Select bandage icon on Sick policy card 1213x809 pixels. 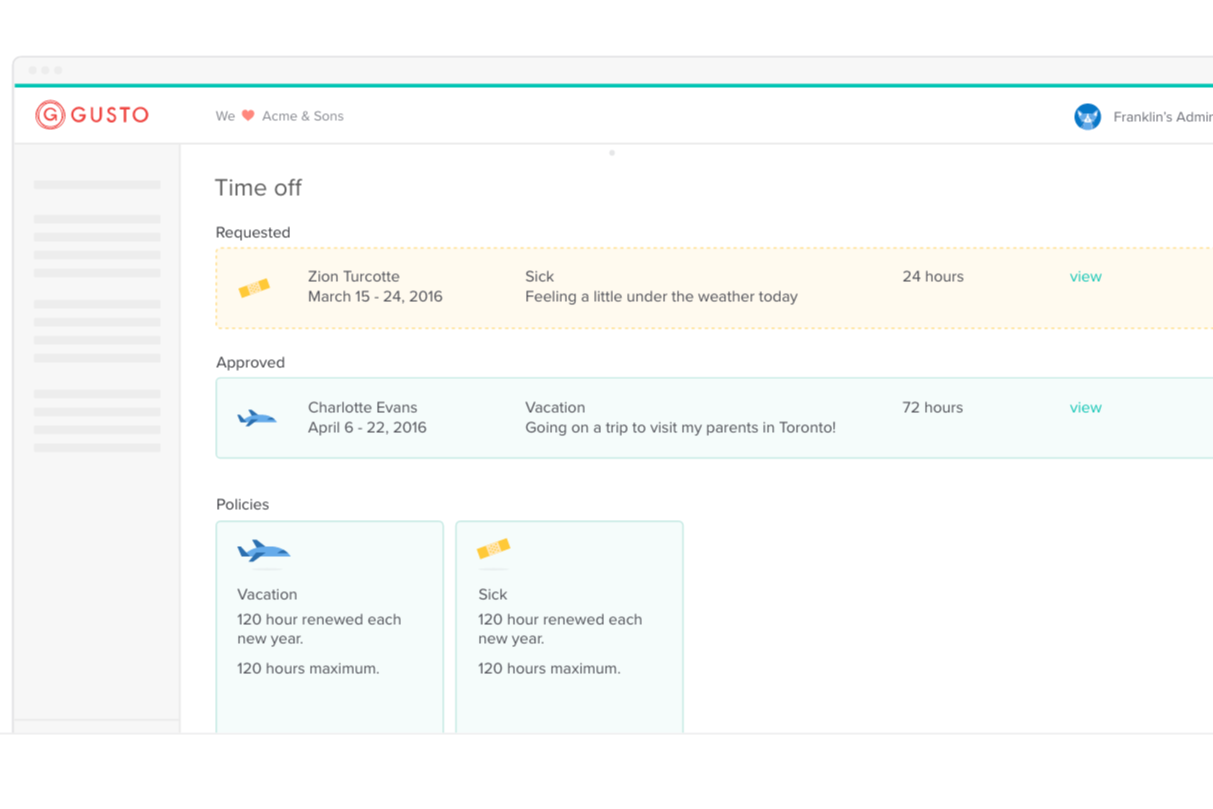coord(493,549)
